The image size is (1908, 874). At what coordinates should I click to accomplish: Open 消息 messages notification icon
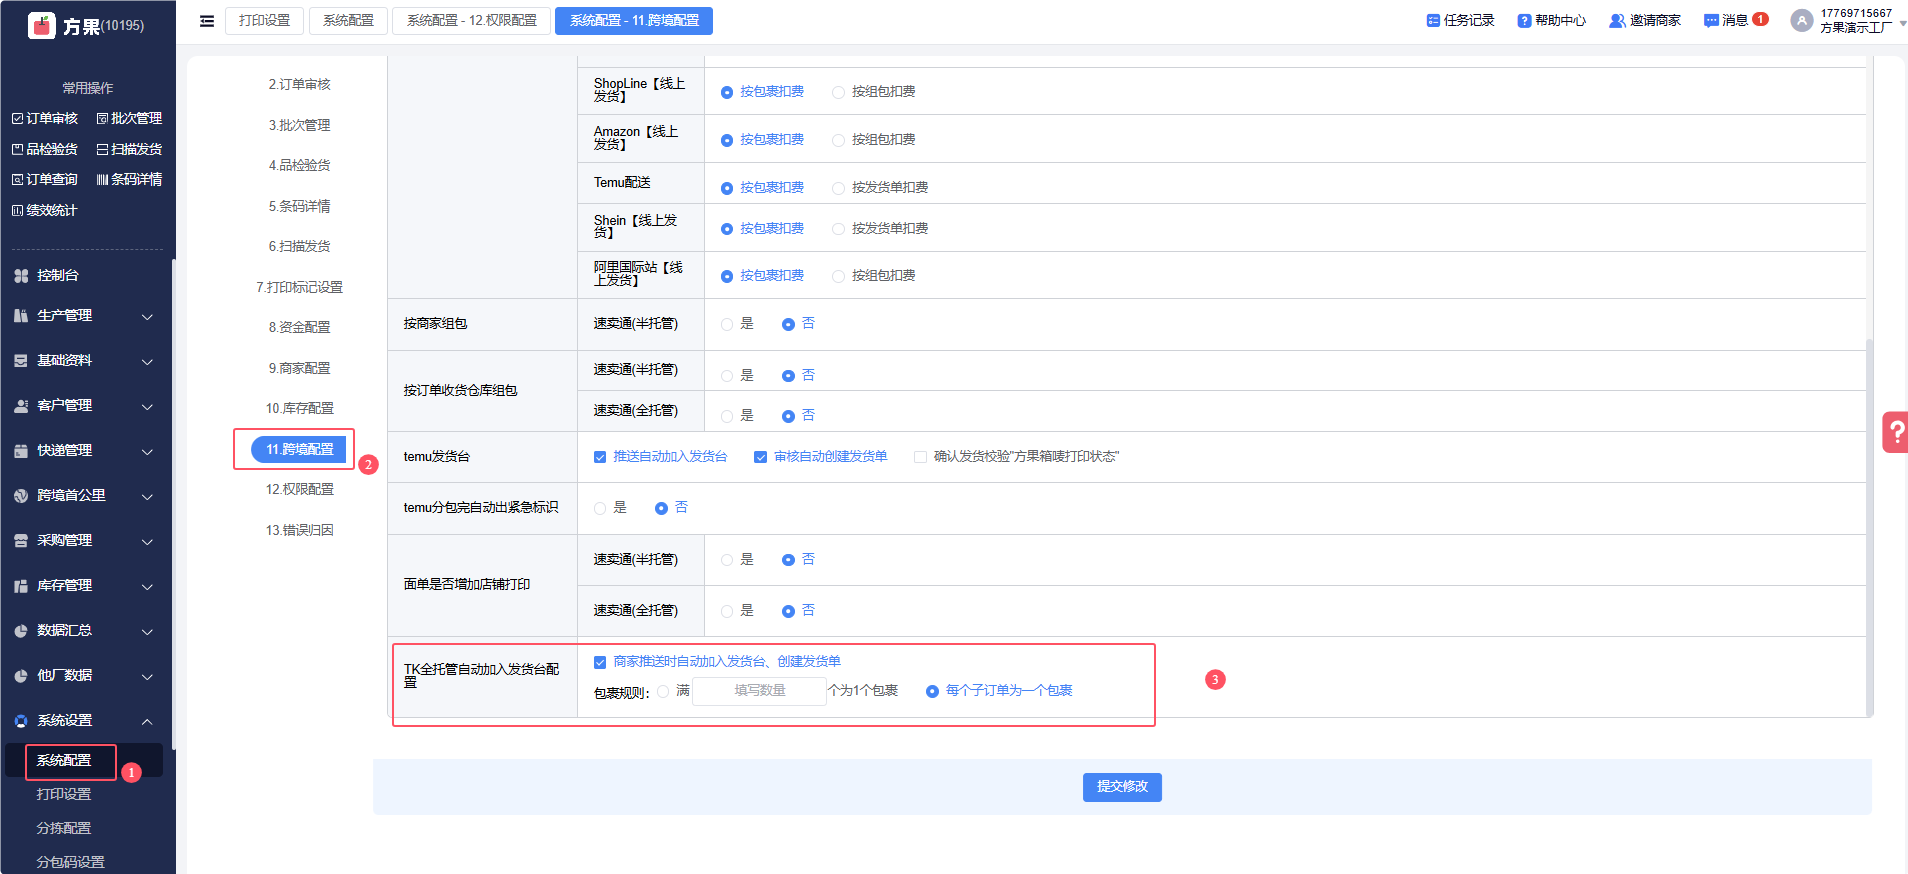click(x=1711, y=21)
